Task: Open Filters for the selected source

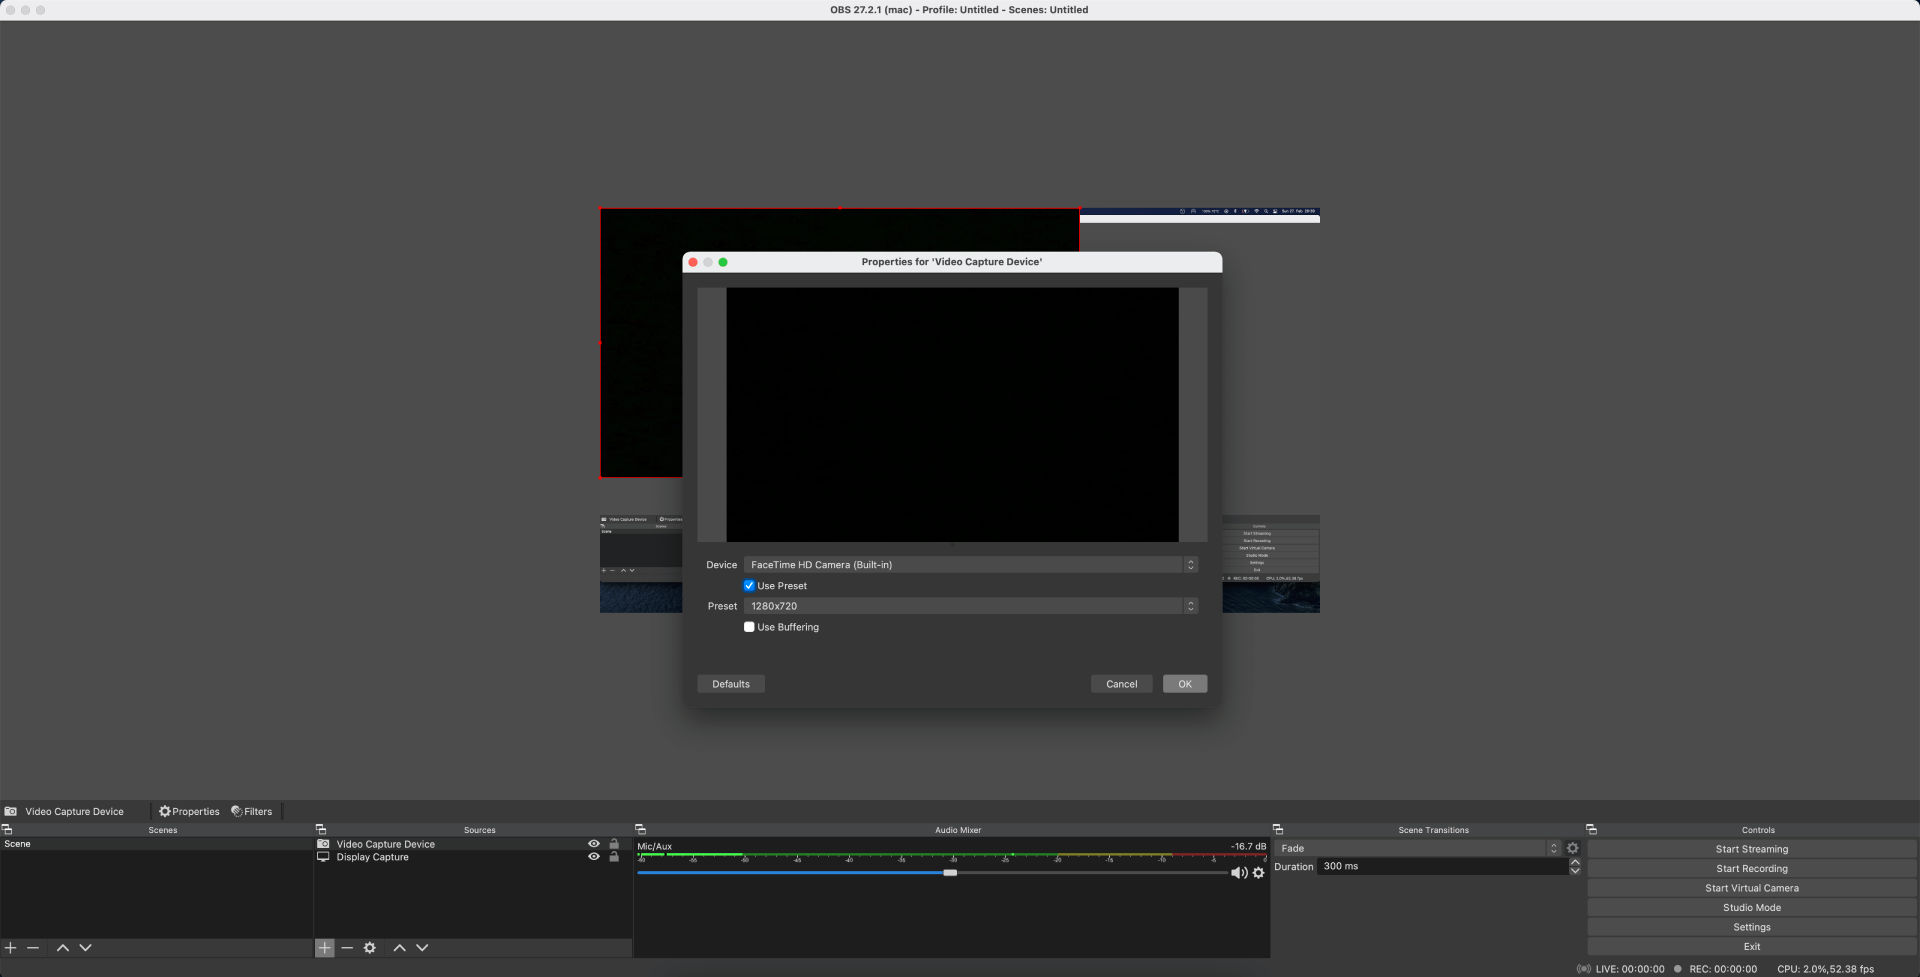Action: pyautogui.click(x=252, y=811)
